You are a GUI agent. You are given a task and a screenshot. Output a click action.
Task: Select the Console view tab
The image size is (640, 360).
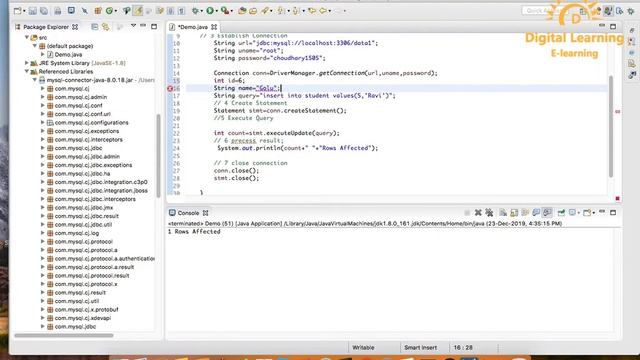pyautogui.click(x=188, y=213)
